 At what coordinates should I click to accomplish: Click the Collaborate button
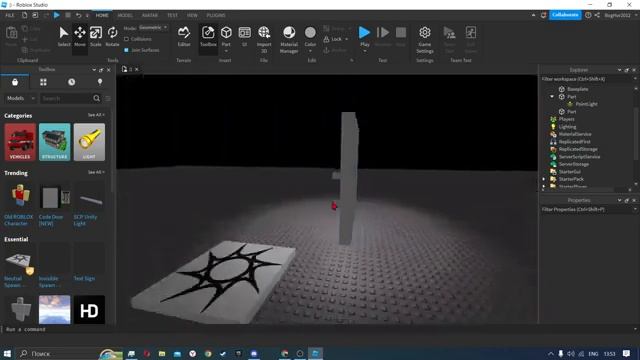[x=565, y=15]
